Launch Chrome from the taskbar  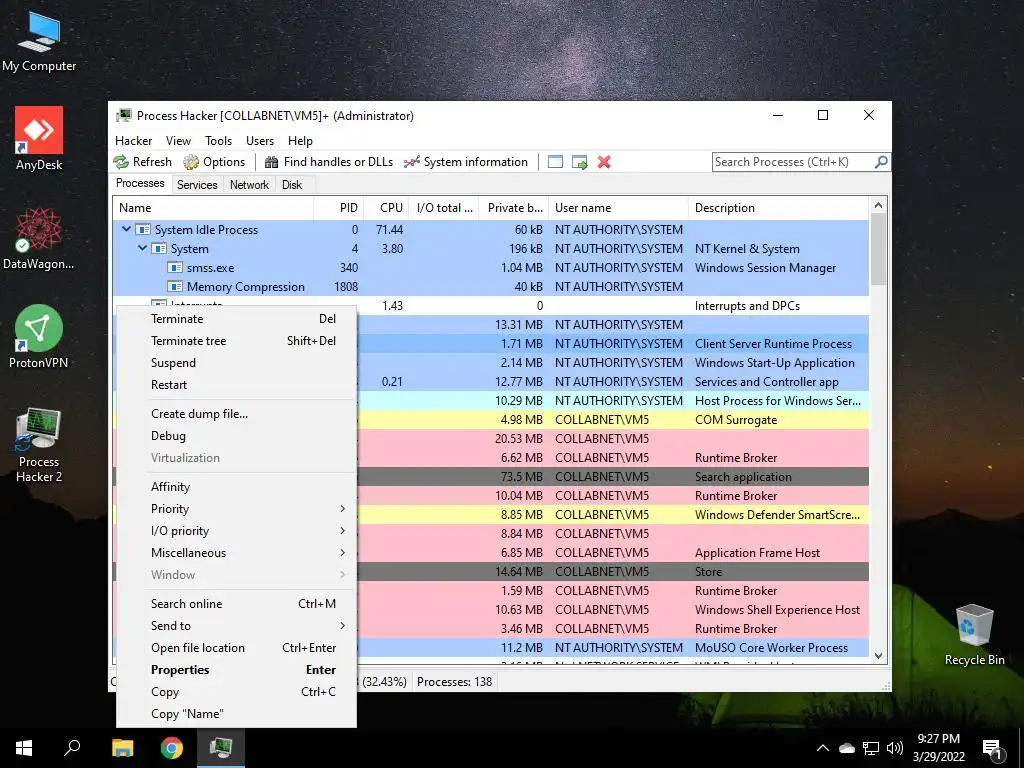click(x=172, y=748)
